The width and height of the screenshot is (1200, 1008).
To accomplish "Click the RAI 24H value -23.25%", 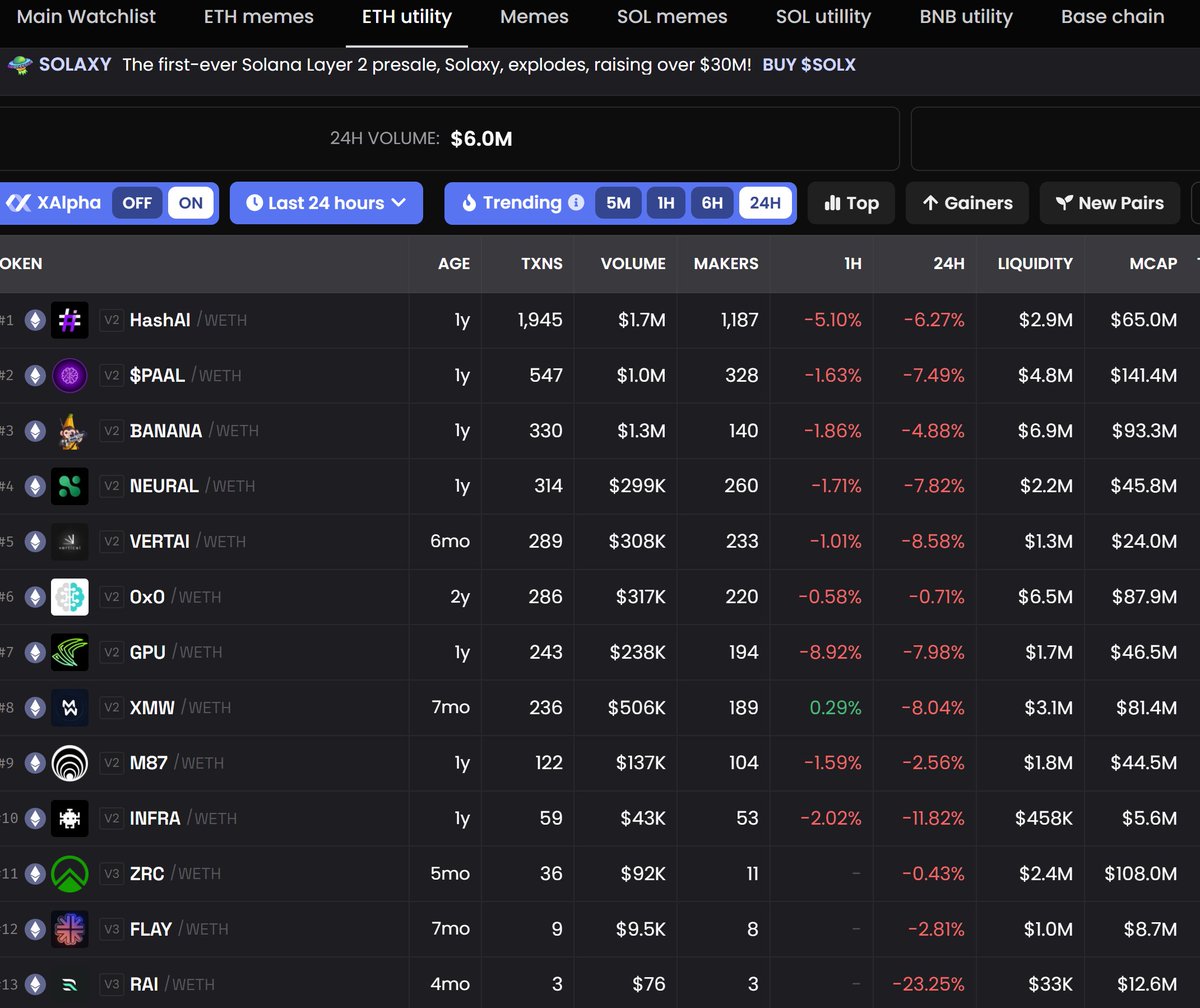I will pos(930,984).
